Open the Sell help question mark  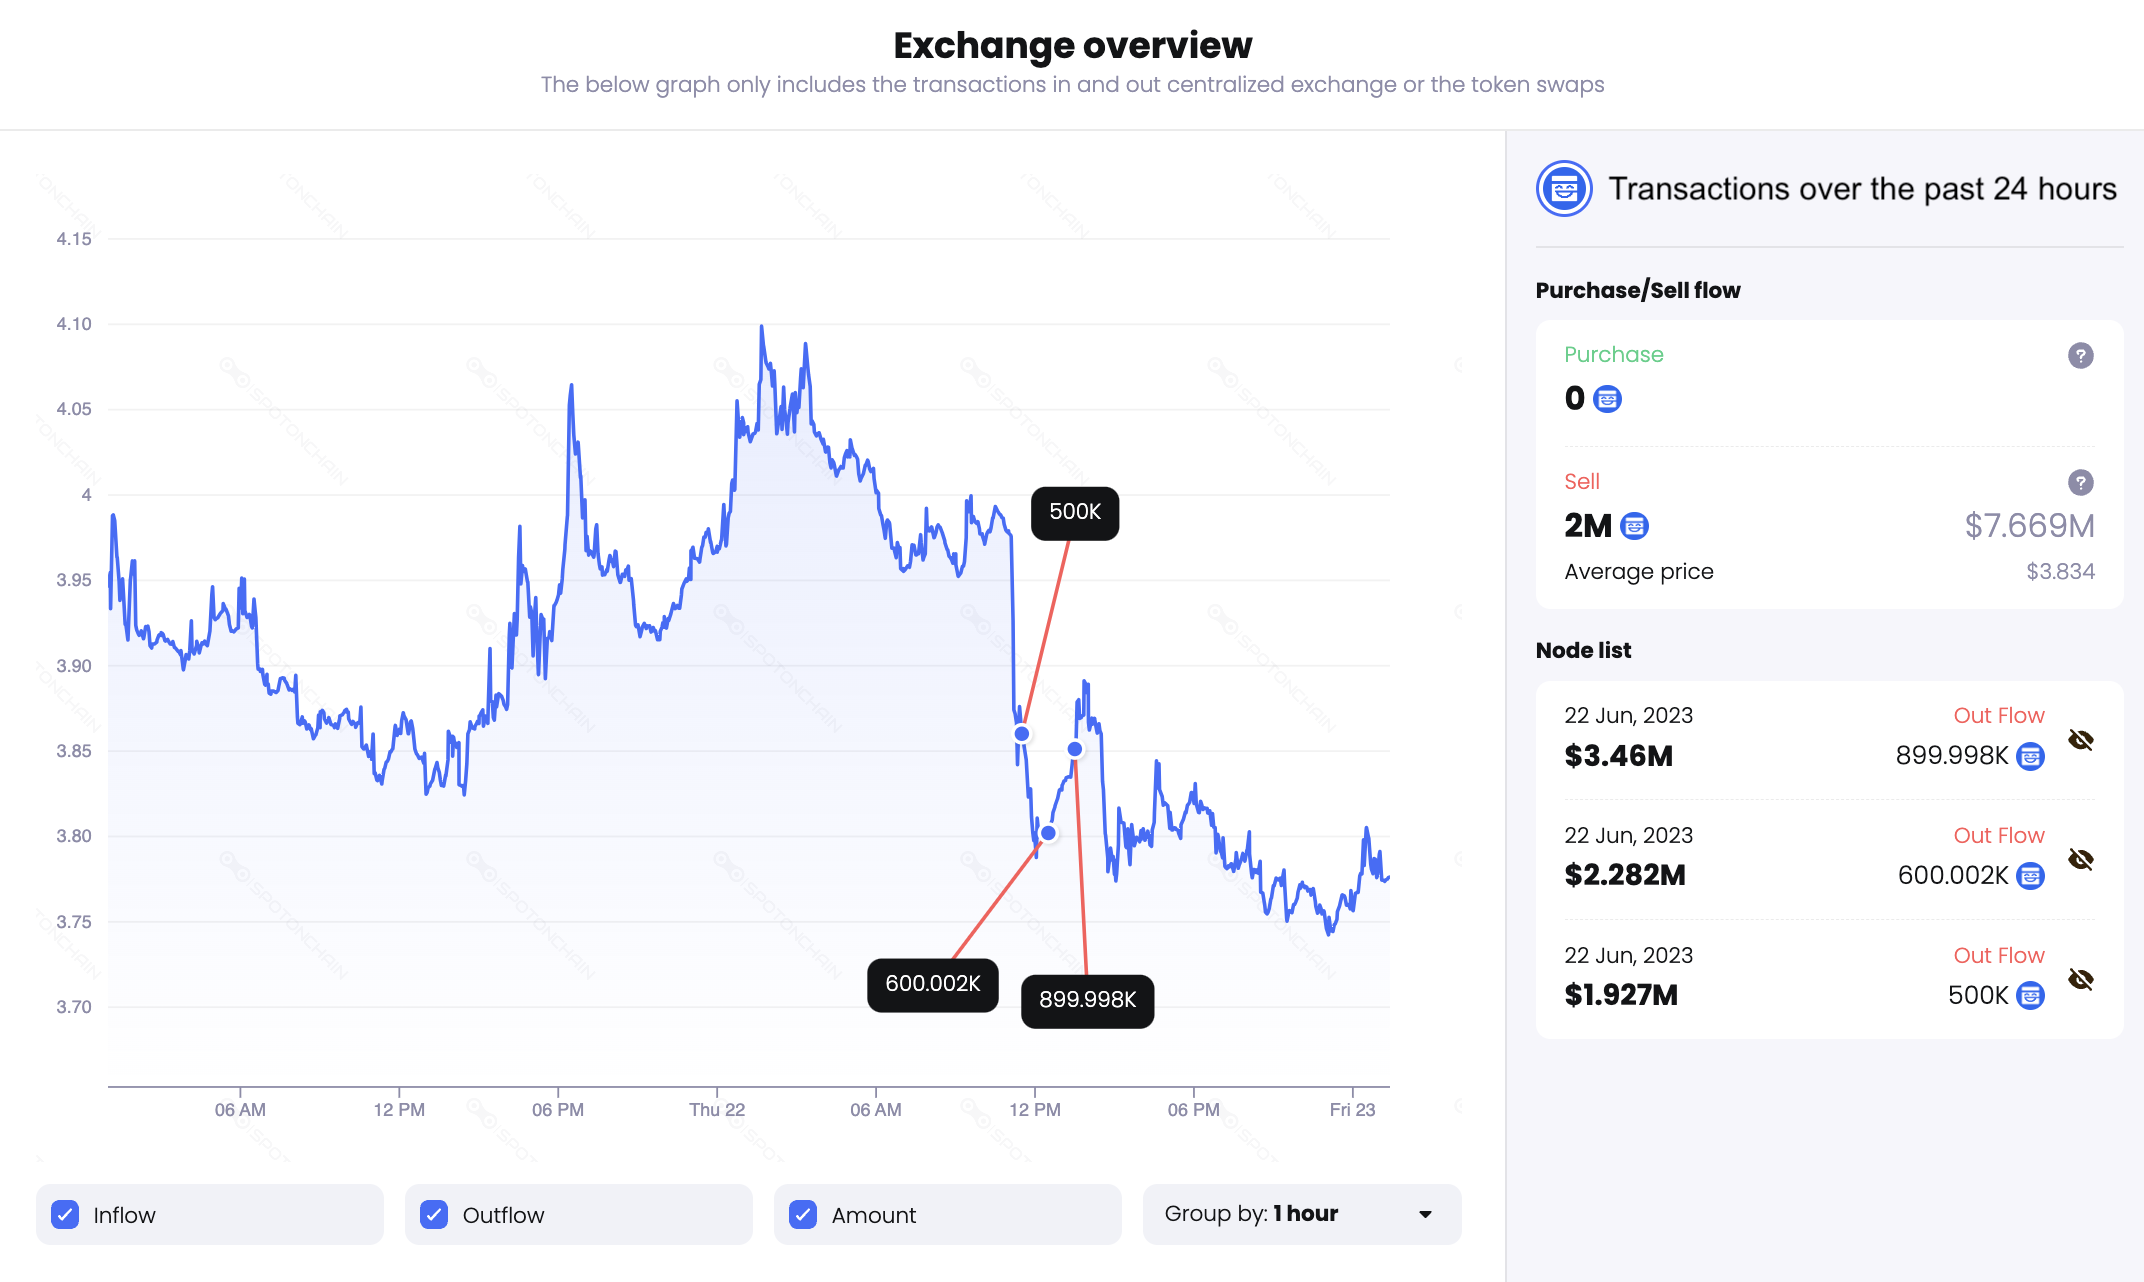(x=2080, y=482)
